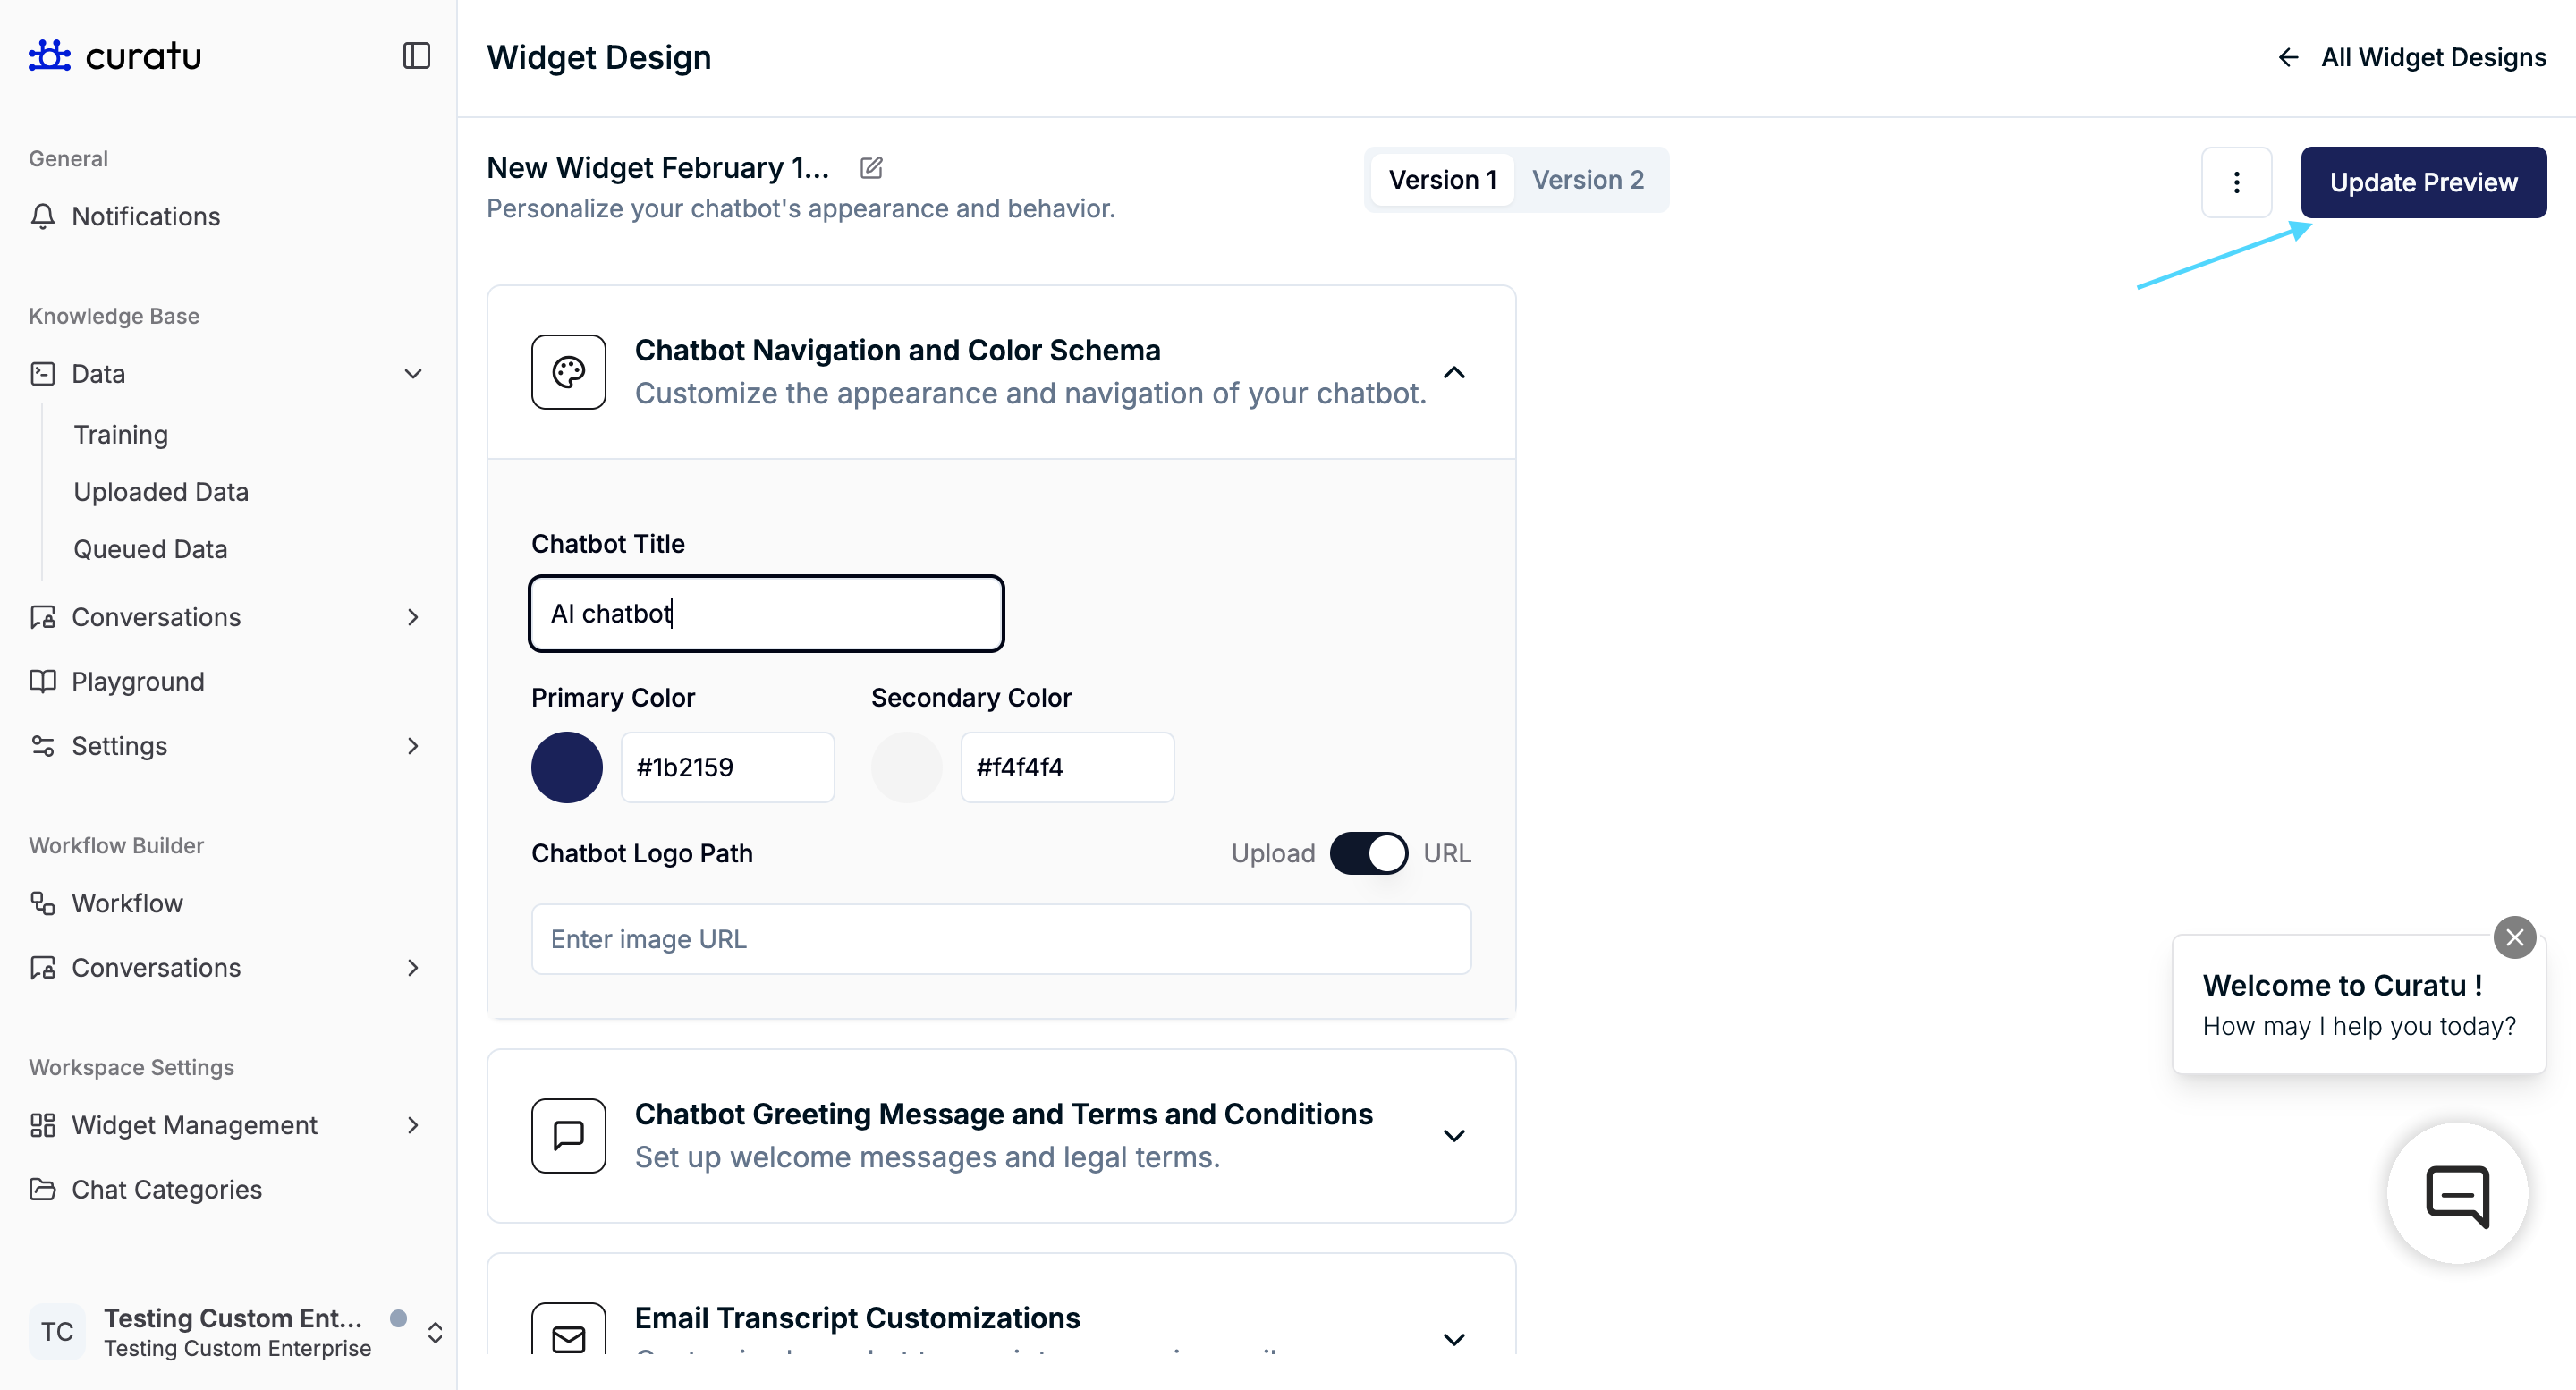This screenshot has height=1390, width=2576.
Task: Collapse Chatbot Navigation and Color Schema section
Action: click(1454, 372)
